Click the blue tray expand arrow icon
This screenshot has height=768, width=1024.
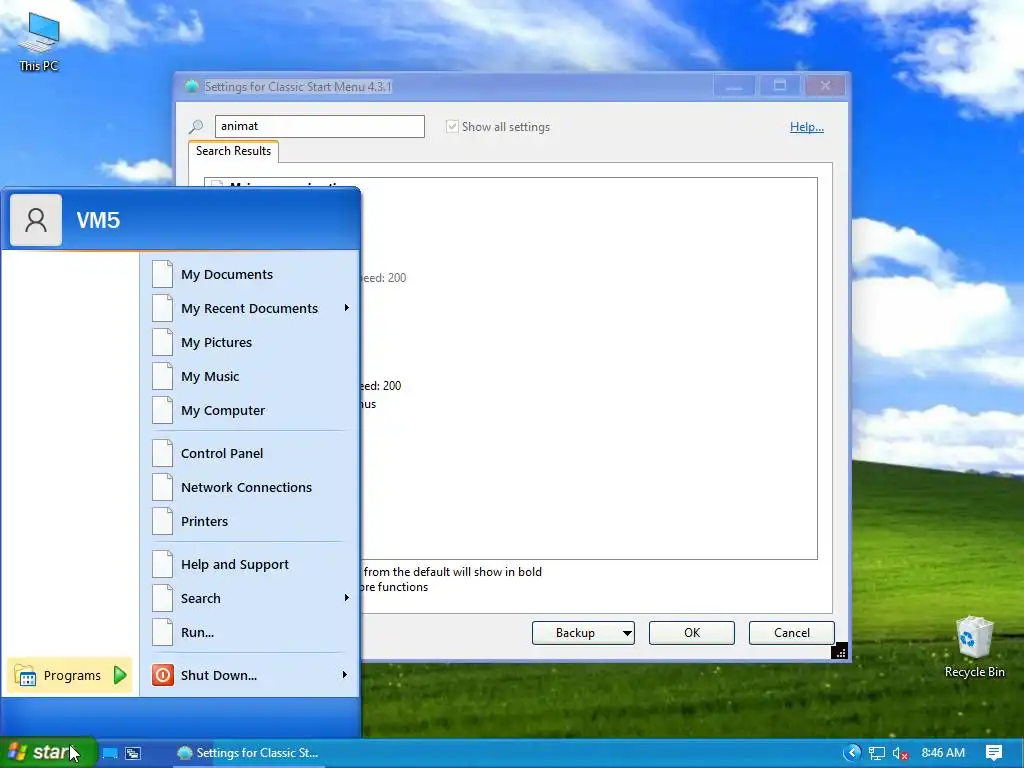852,752
